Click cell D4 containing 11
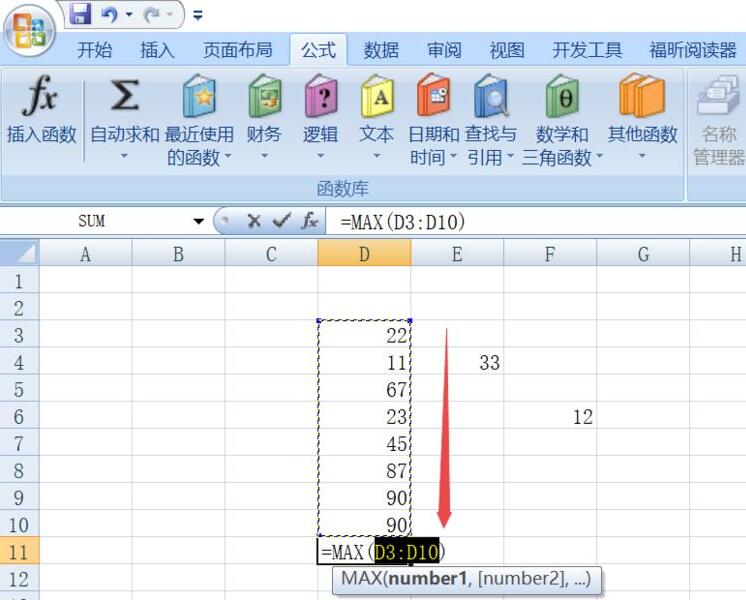 pyautogui.click(x=364, y=363)
